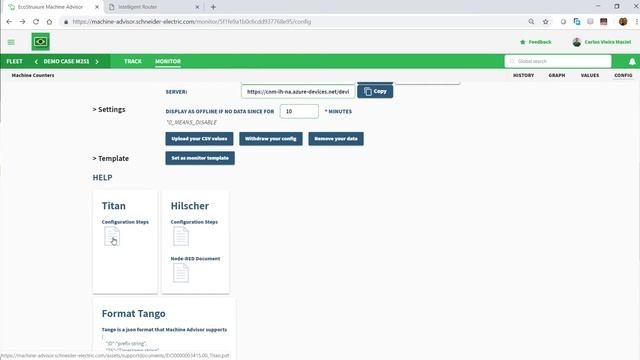Go to previous machine chevron
Image resolution: width=640 pixels, height=360 pixels.
point(36,62)
